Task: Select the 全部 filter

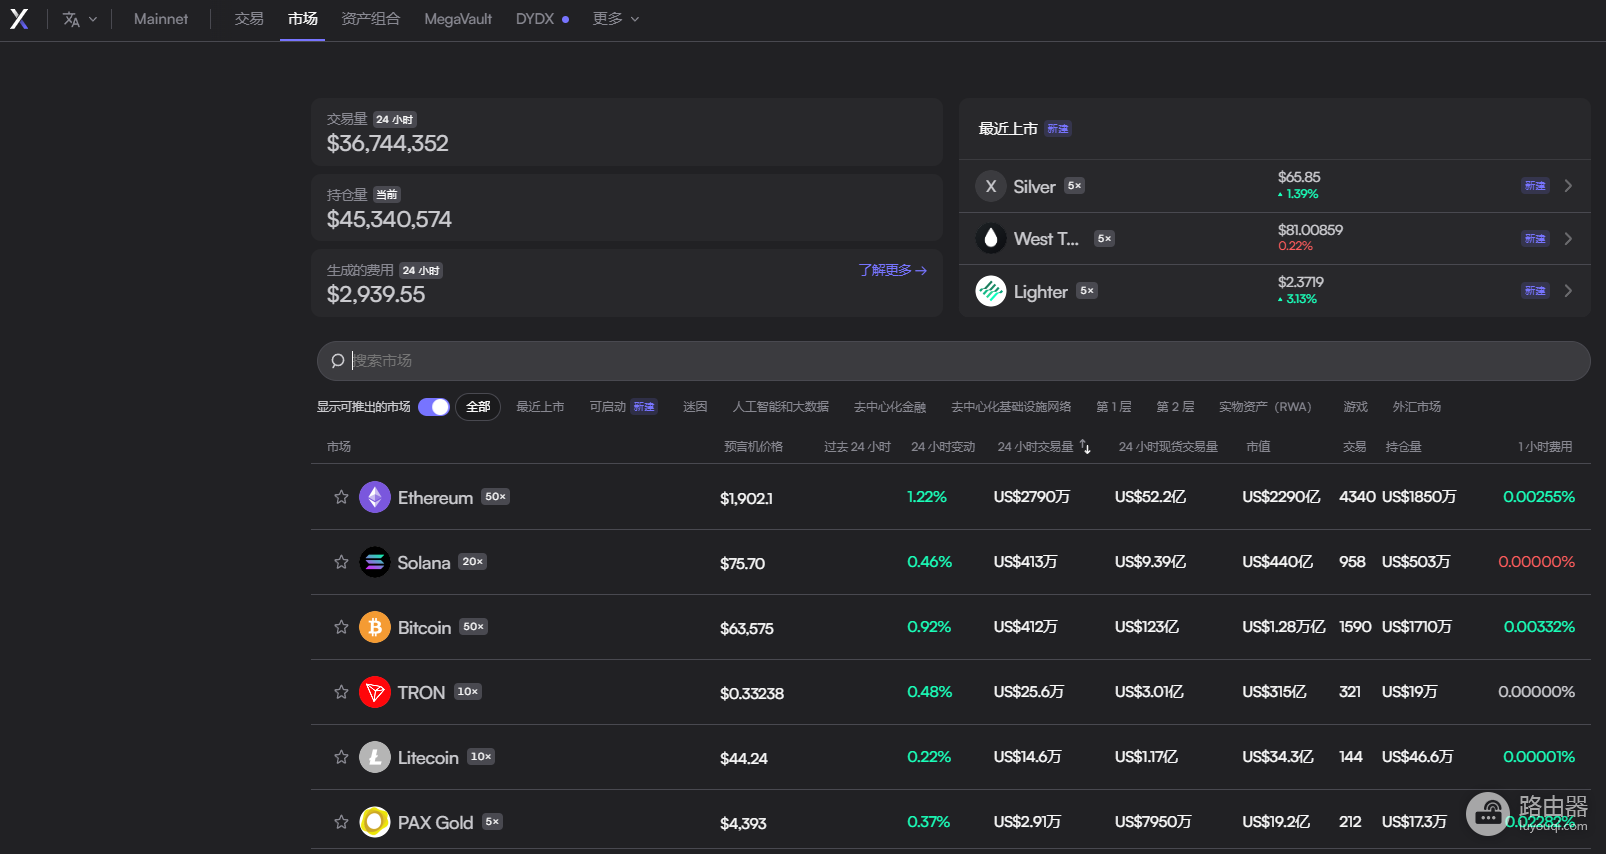Action: (478, 407)
